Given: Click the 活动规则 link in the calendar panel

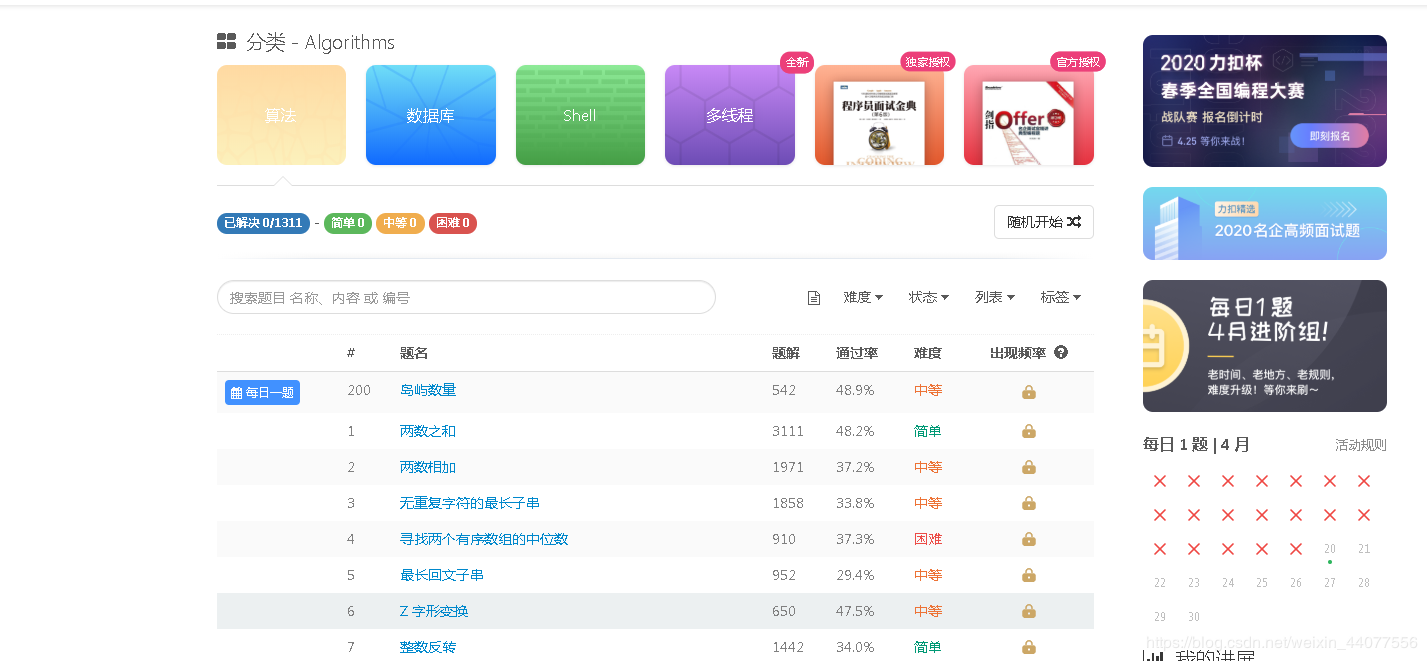Looking at the screenshot, I should click(1360, 445).
